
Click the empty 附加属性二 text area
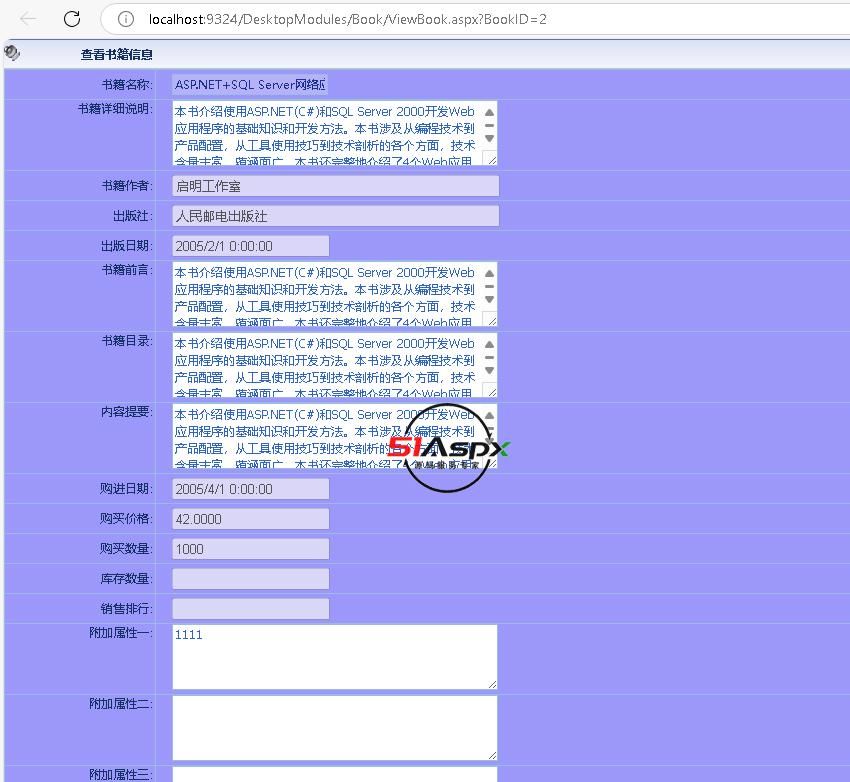pyautogui.click(x=334, y=728)
